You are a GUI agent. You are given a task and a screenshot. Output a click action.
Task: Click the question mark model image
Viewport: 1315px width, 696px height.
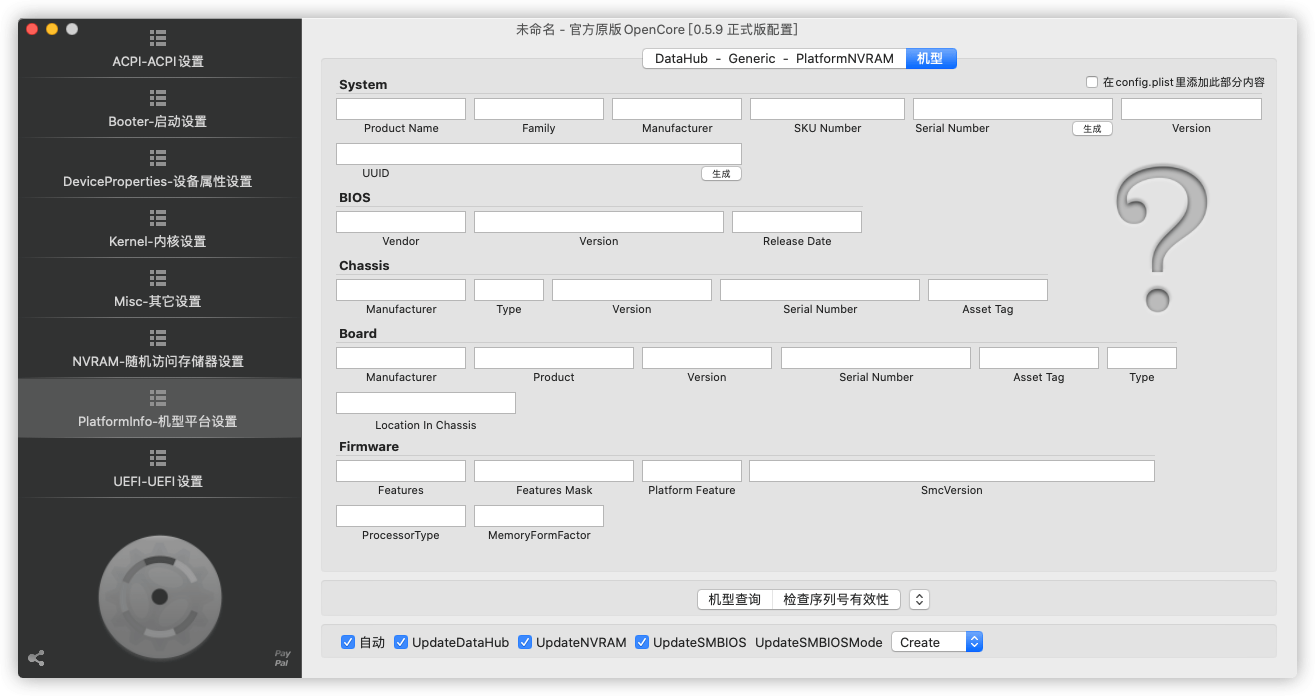click(1161, 239)
